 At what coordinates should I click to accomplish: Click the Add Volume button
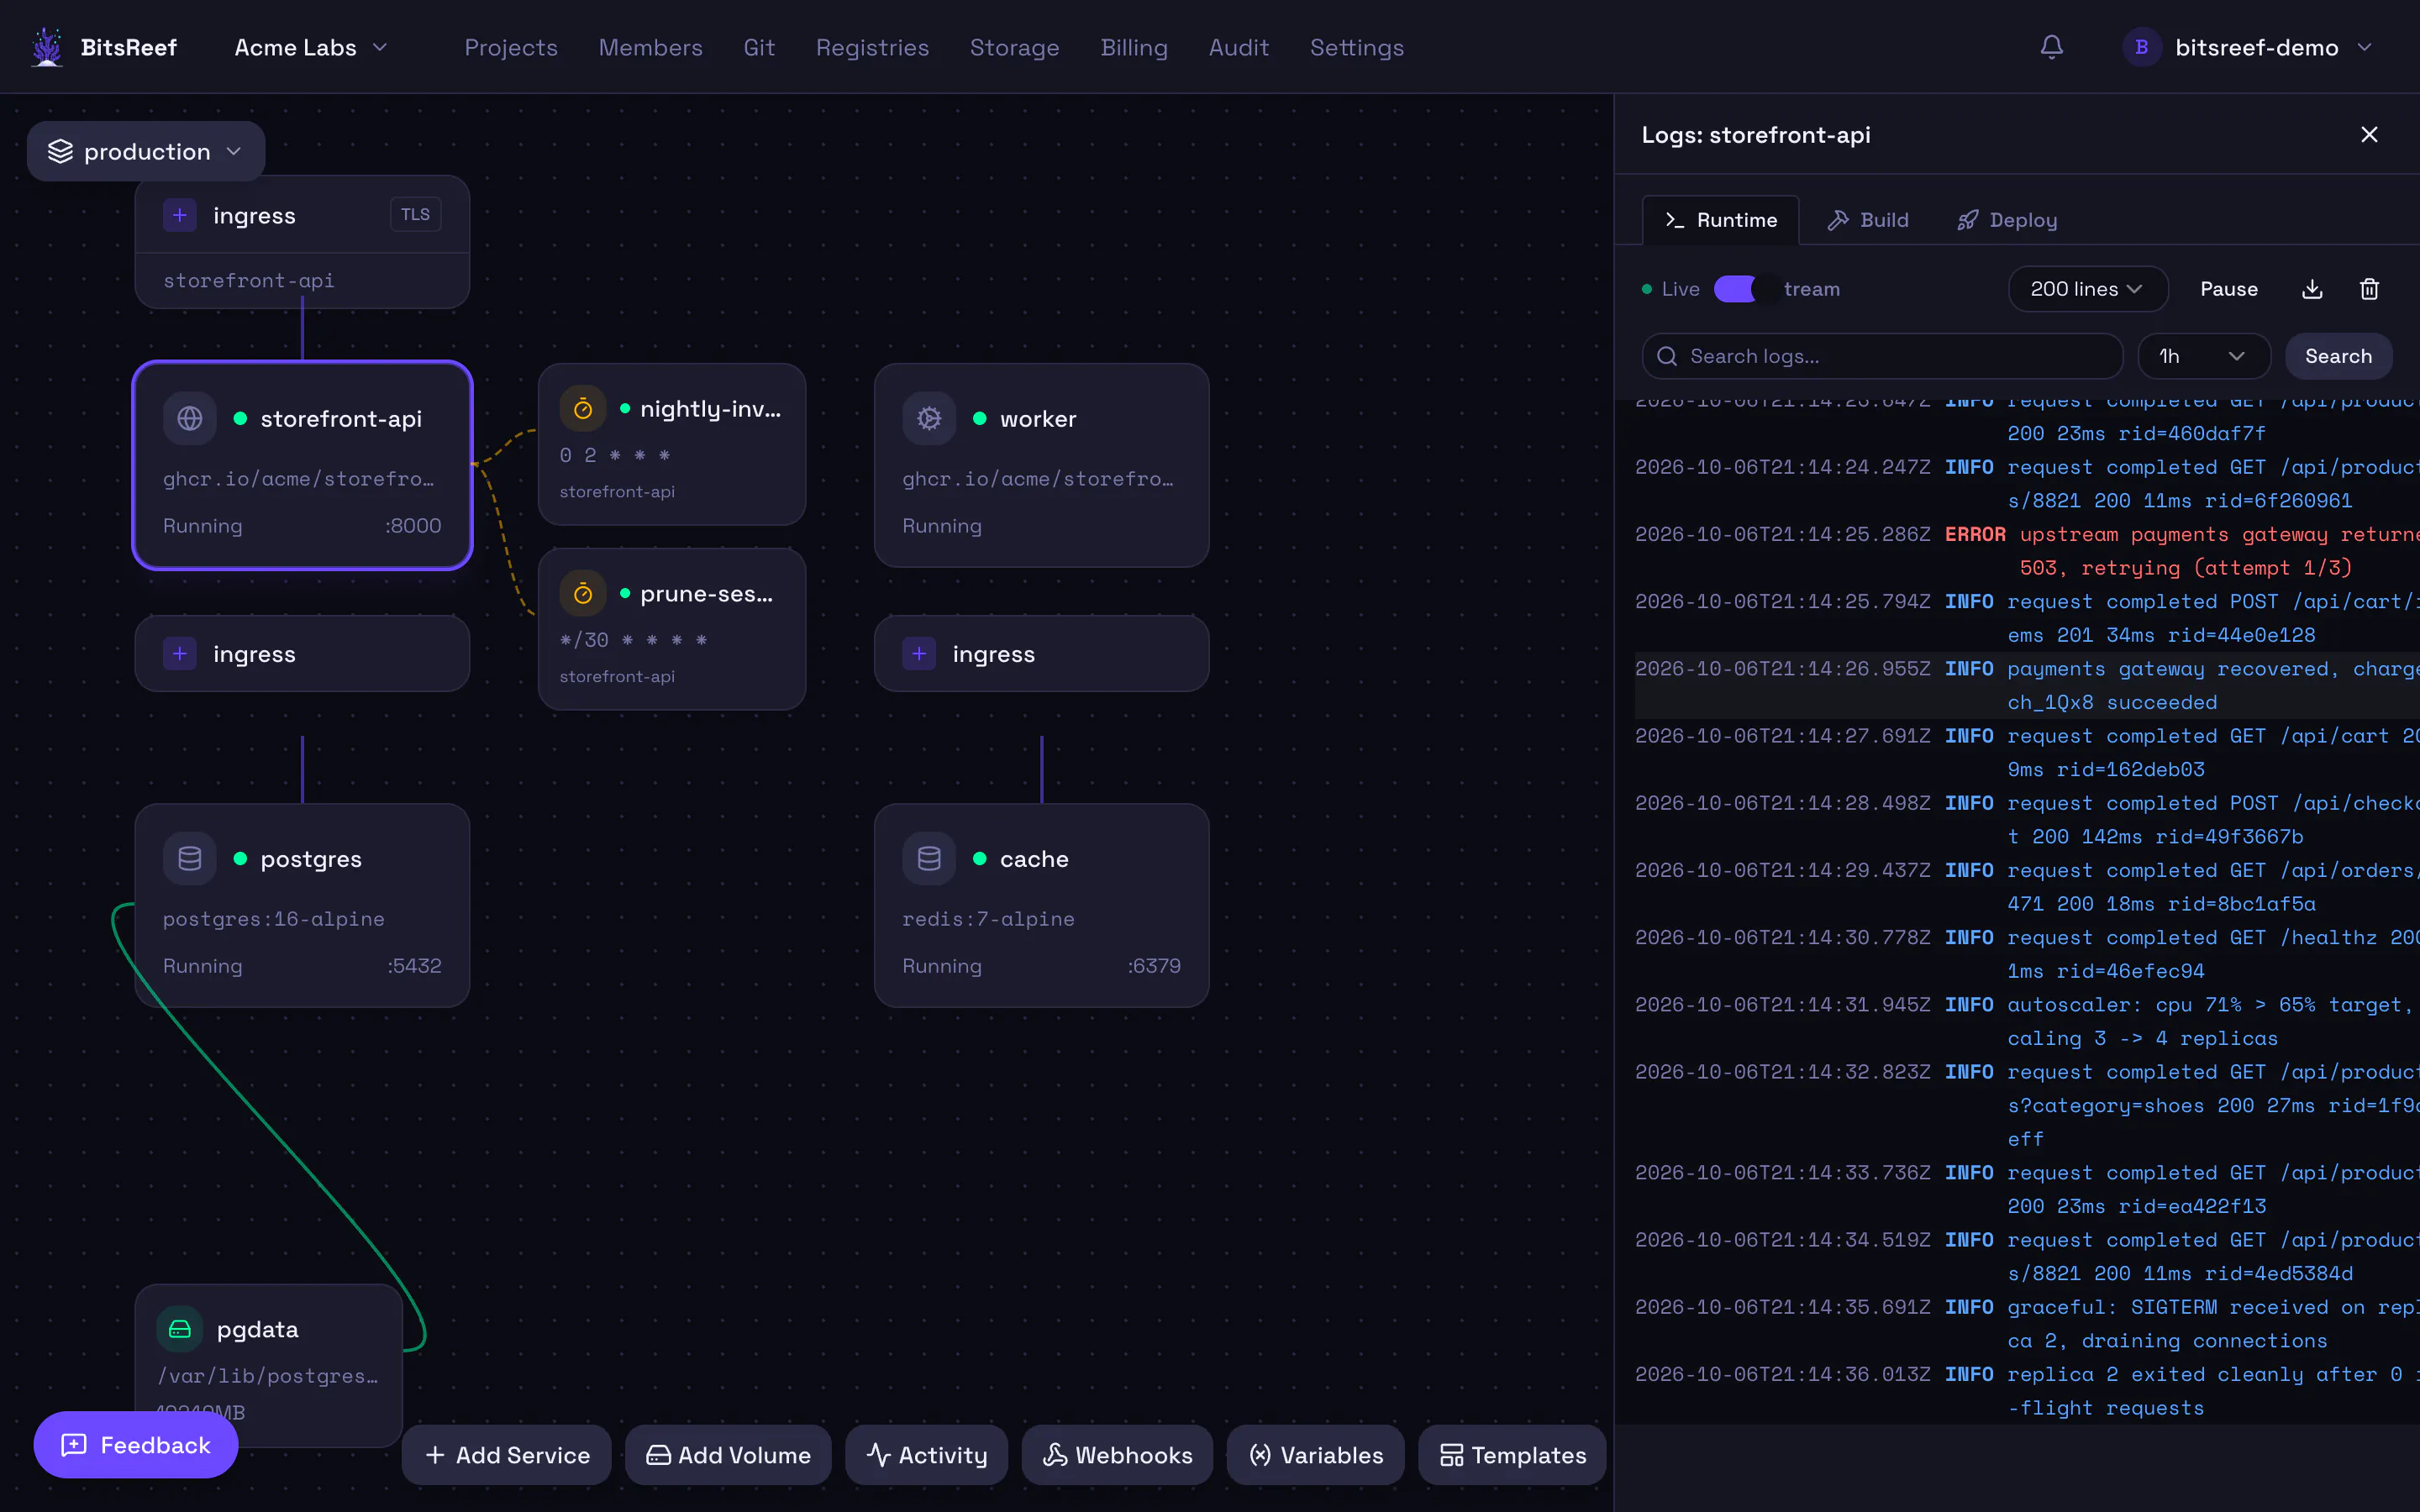[728, 1455]
